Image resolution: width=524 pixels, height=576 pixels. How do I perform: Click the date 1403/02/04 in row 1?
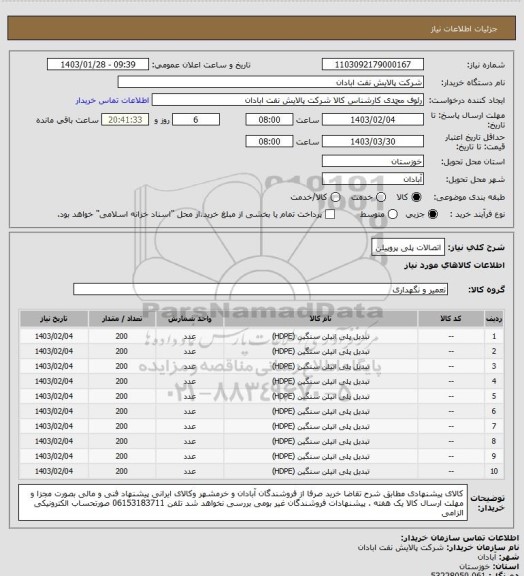[54, 336]
